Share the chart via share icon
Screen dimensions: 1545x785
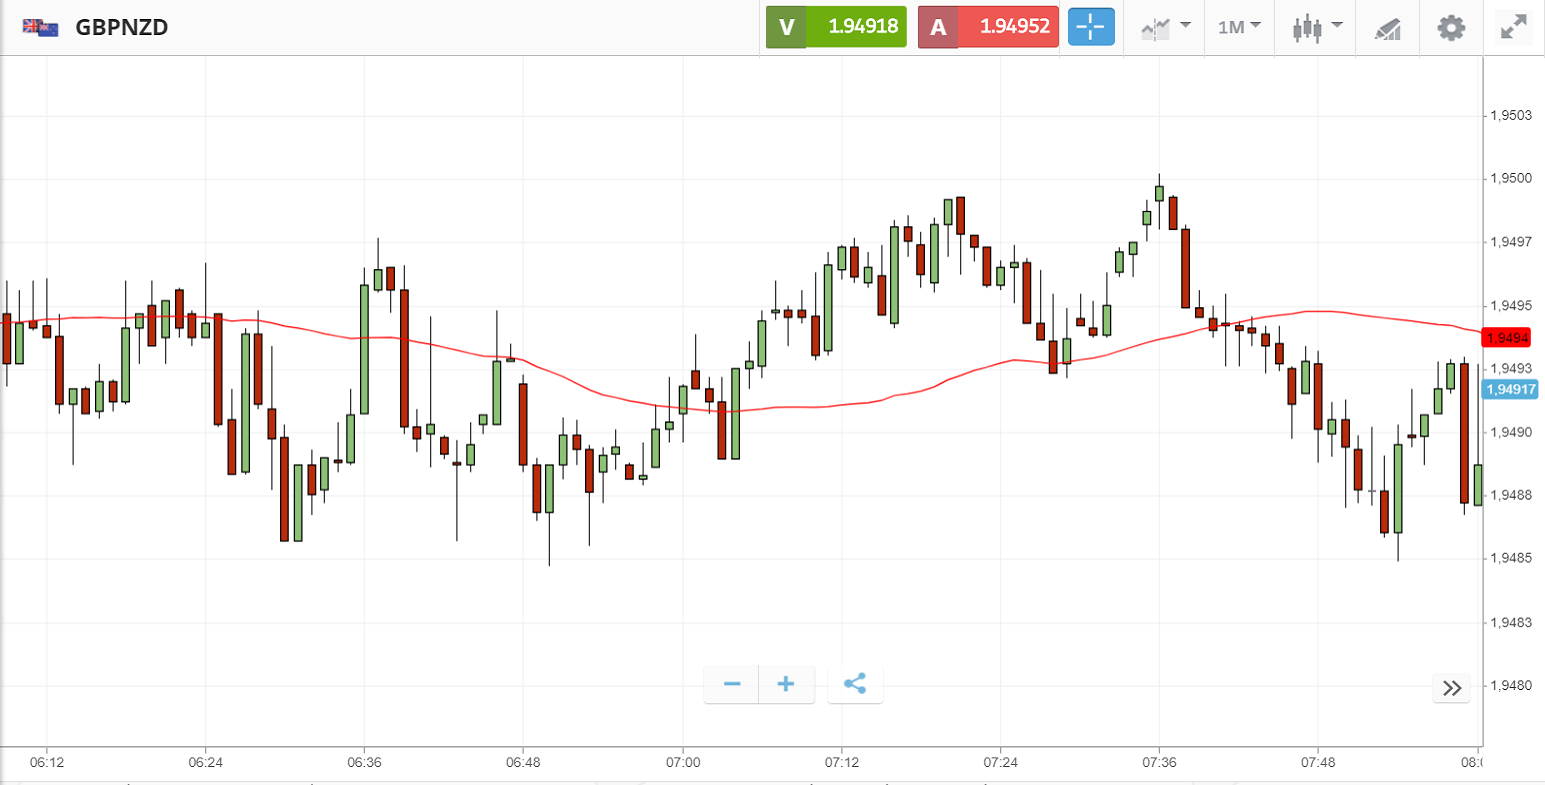[x=855, y=684]
